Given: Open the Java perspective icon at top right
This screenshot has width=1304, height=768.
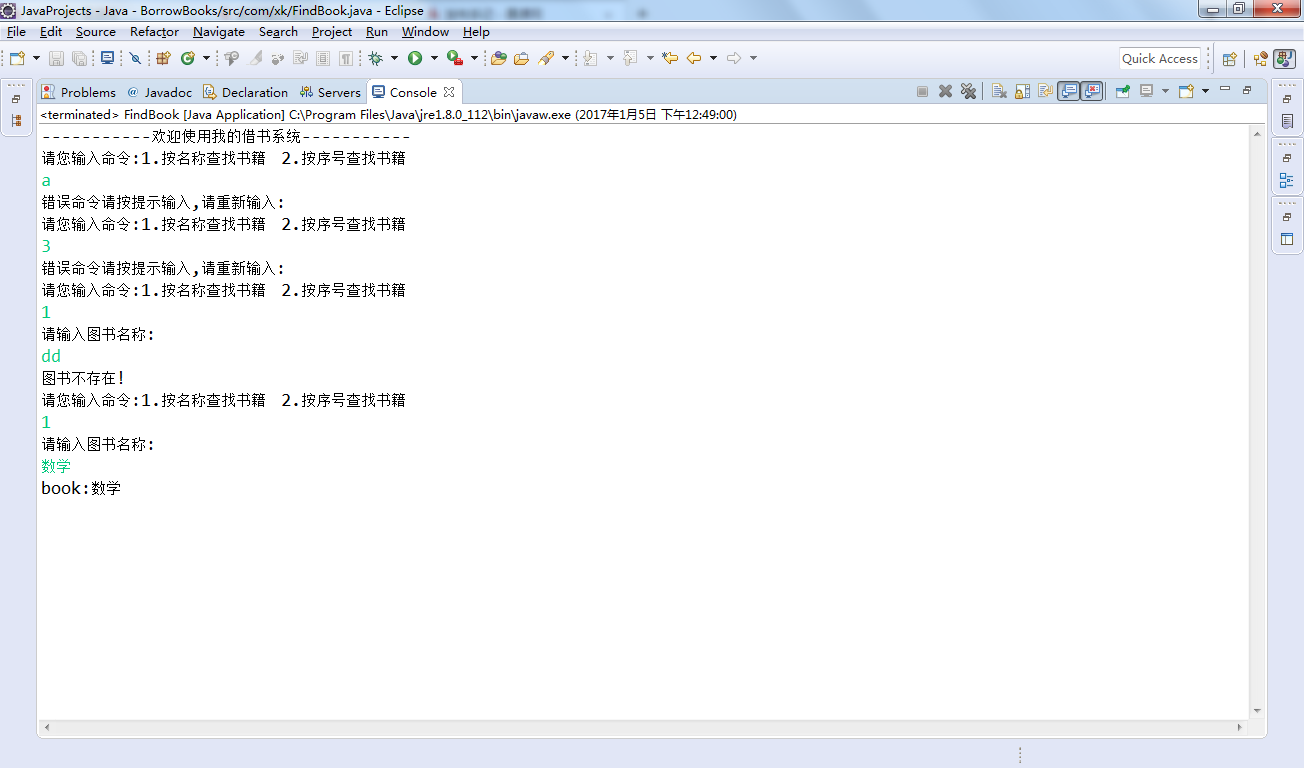Looking at the screenshot, I should click(x=1284, y=58).
